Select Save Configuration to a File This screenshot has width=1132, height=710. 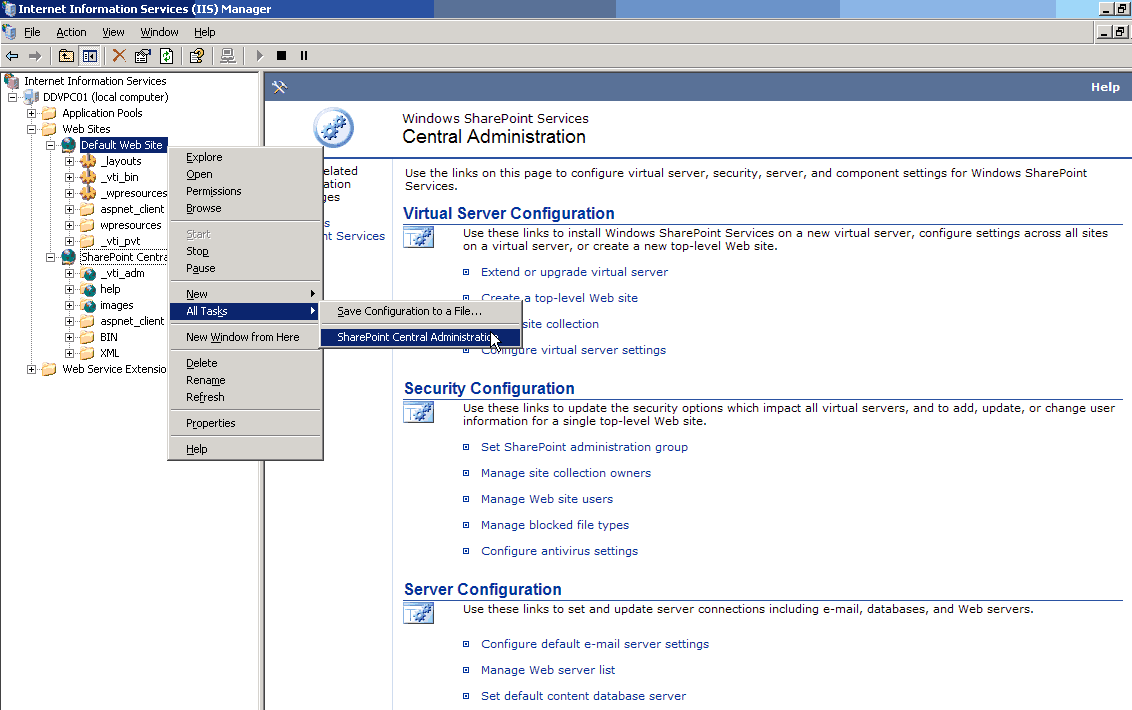click(420, 311)
